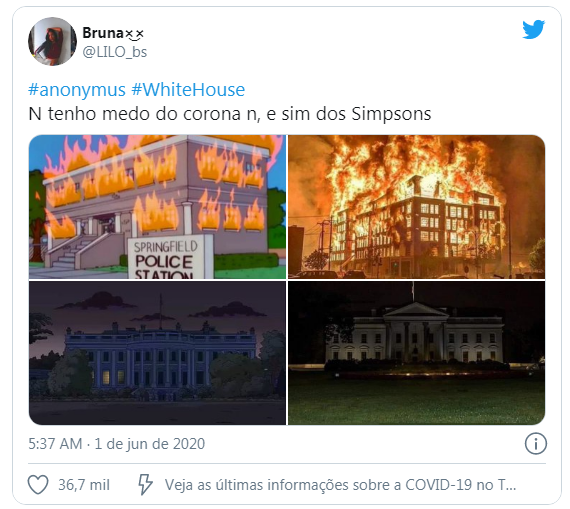
Task: Click the Bruna display name
Action: coord(103,33)
